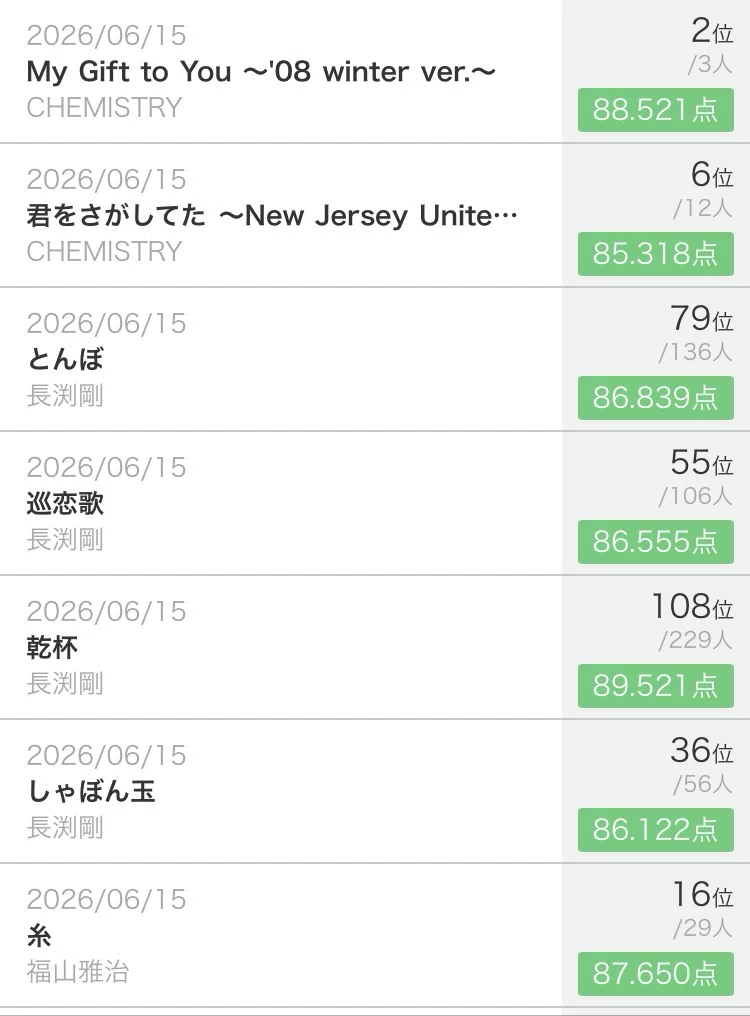Screen dimensions: 750x1016
Task: Tap the 87.650点 score badge
Action: coord(655,974)
